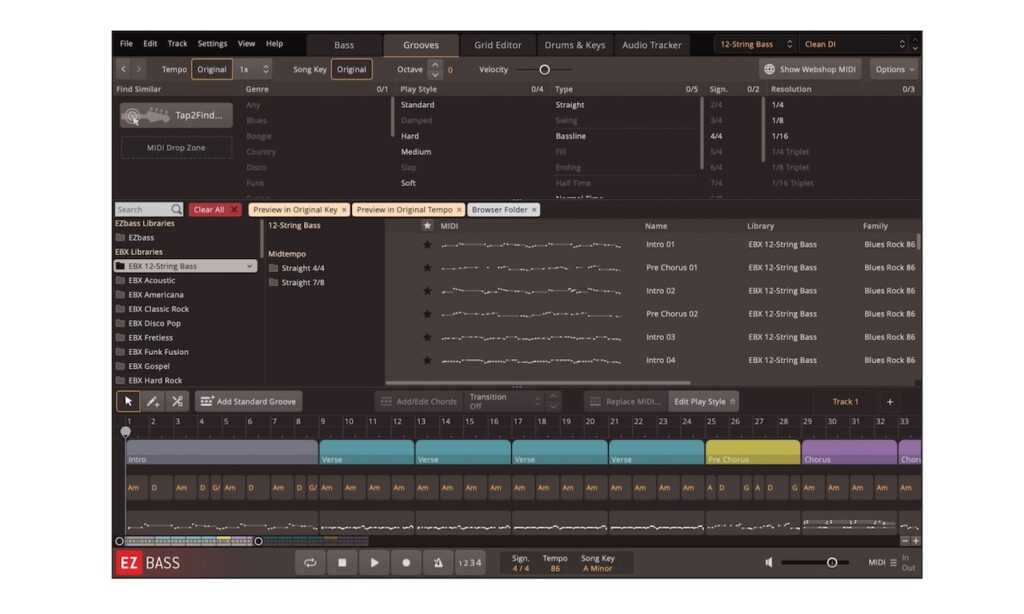Open the 12-String Bass instrument dropdown

pos(756,44)
